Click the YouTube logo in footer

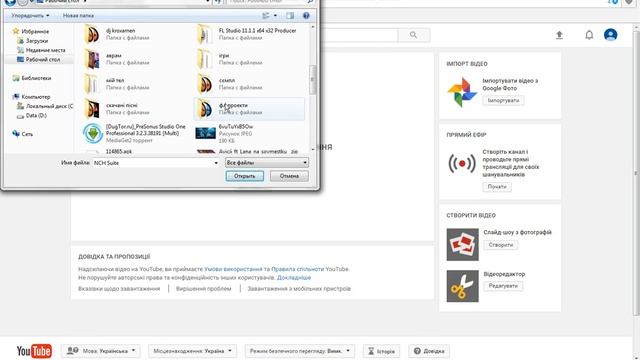pos(34,351)
